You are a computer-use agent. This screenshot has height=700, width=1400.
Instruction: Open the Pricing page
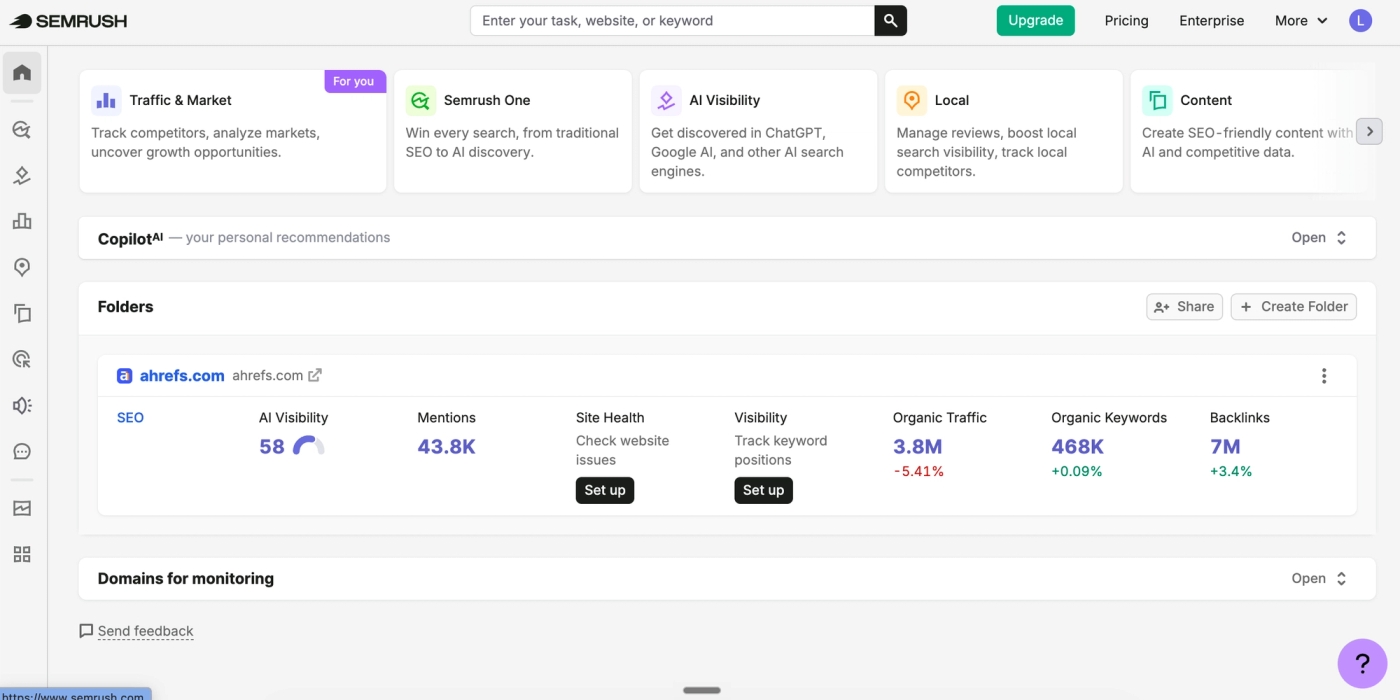pos(1126,21)
